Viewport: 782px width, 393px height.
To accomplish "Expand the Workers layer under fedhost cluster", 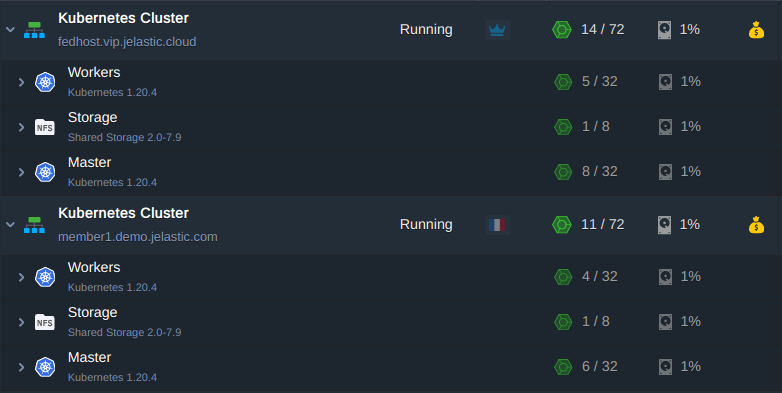I will tap(21, 82).
